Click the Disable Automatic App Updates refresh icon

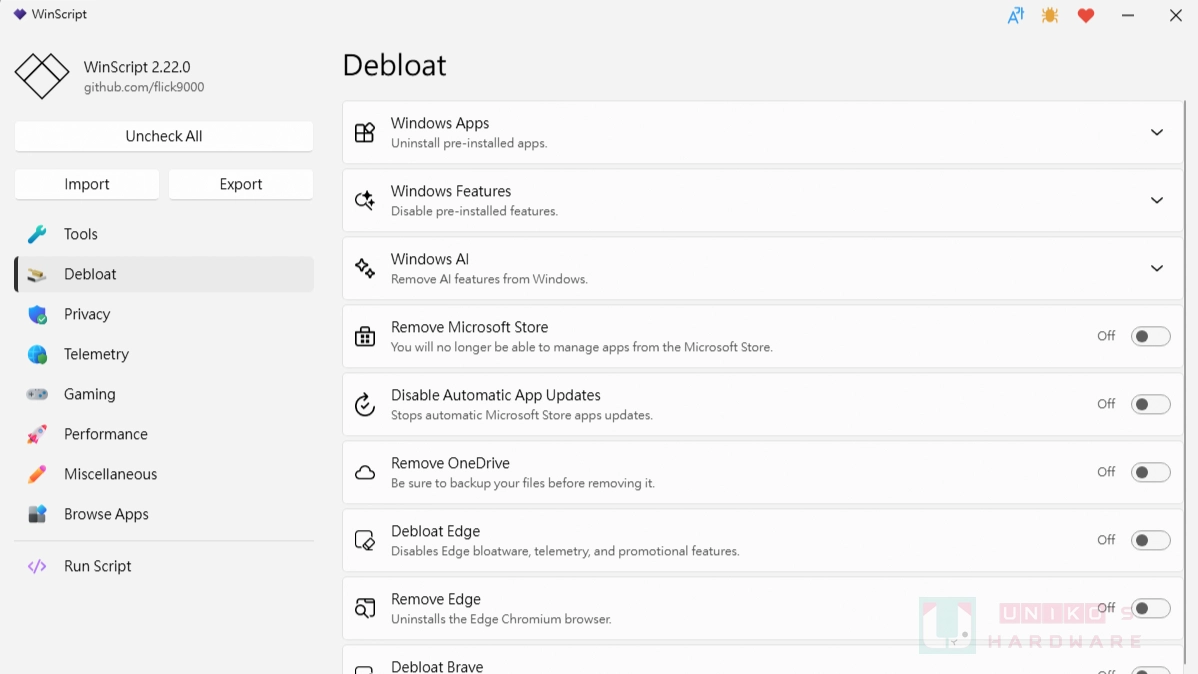(x=364, y=404)
